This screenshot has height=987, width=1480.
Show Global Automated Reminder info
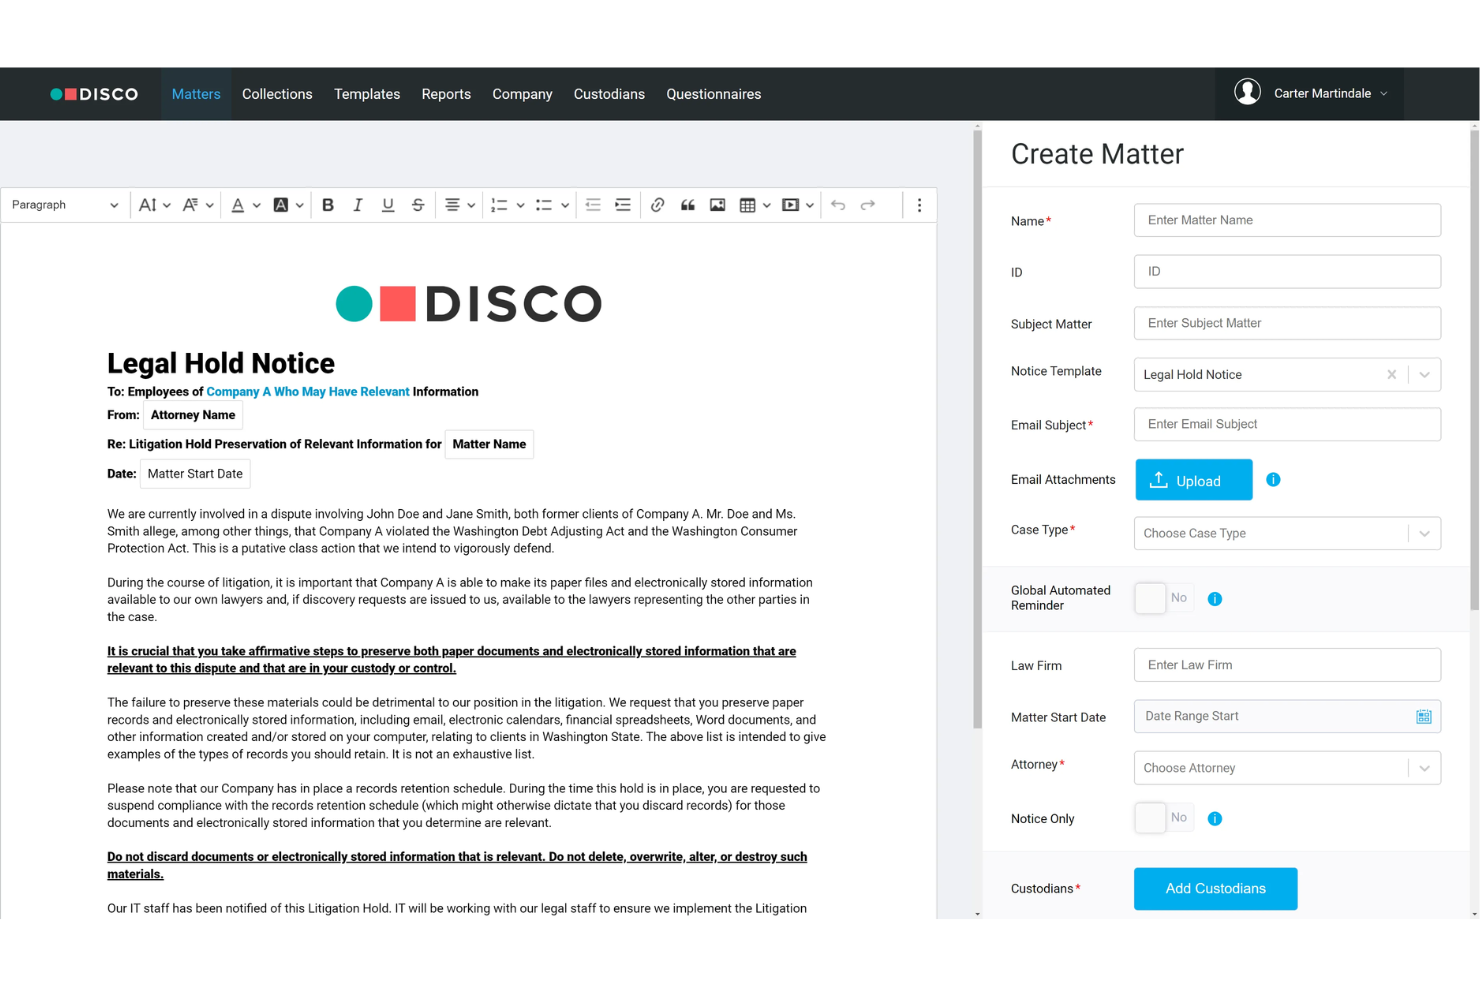click(1215, 599)
